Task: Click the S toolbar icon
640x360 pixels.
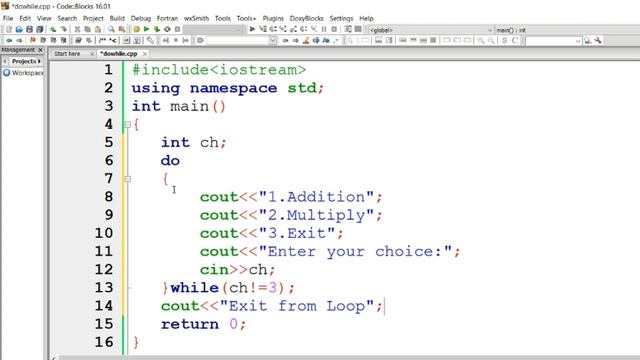Action: (504, 40)
